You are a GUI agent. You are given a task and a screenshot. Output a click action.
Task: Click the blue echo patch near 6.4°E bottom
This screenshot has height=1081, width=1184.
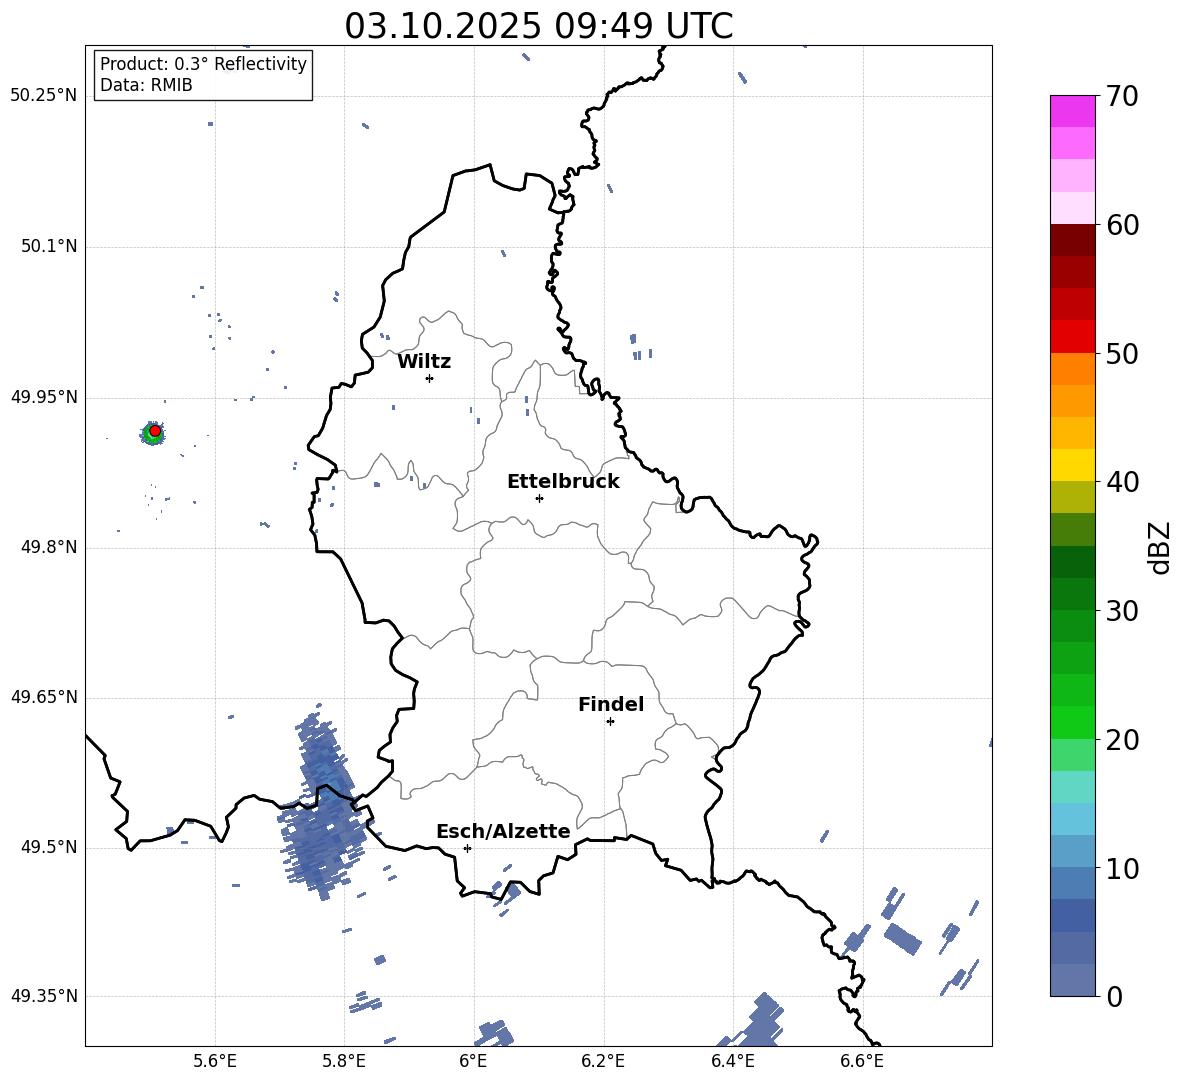(x=755, y=1021)
